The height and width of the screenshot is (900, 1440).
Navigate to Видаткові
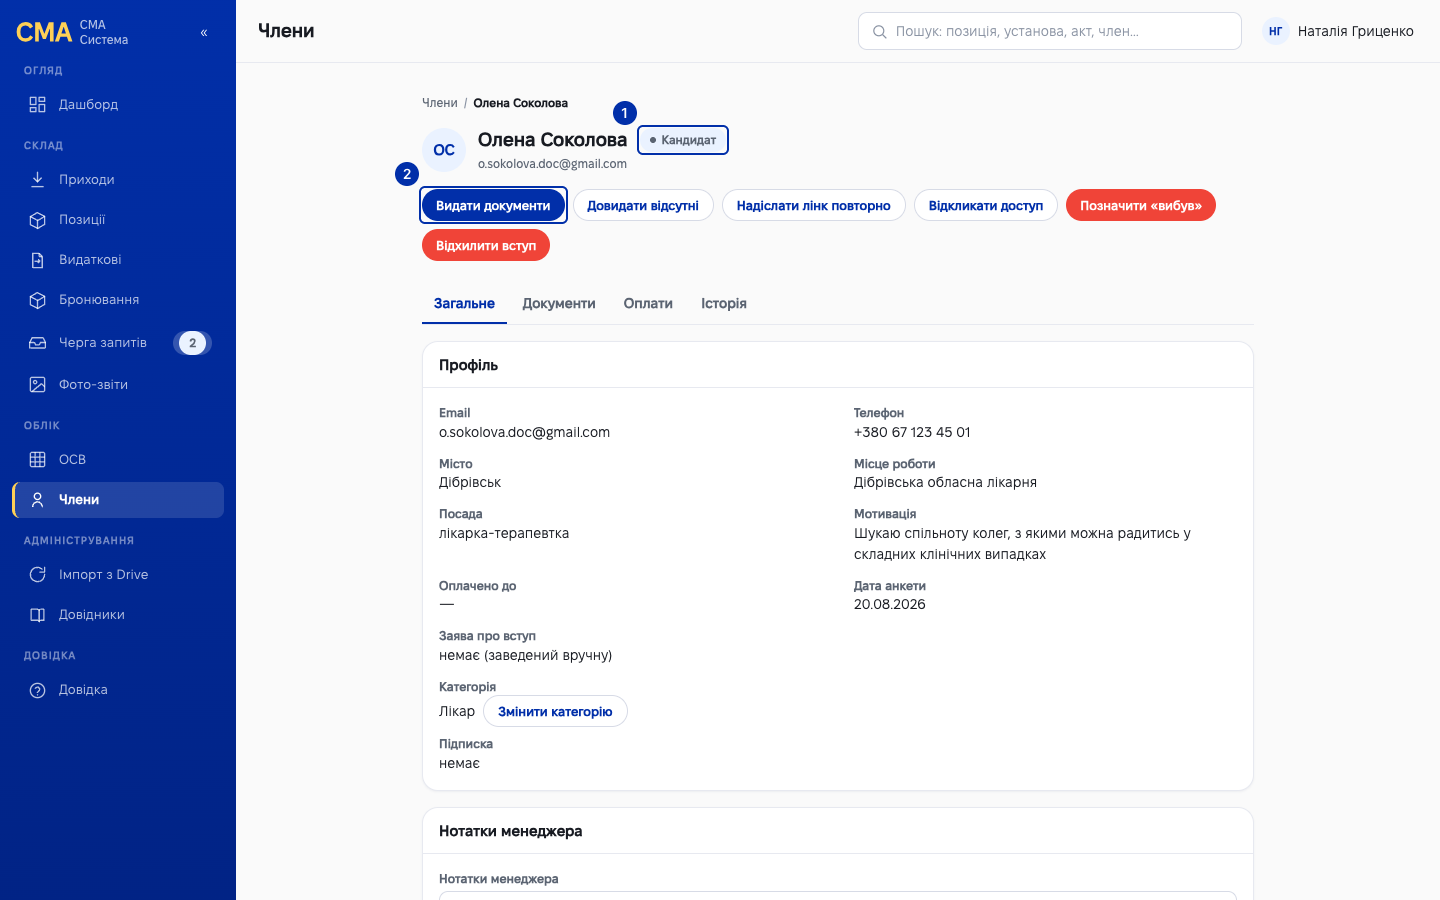[x=118, y=260]
